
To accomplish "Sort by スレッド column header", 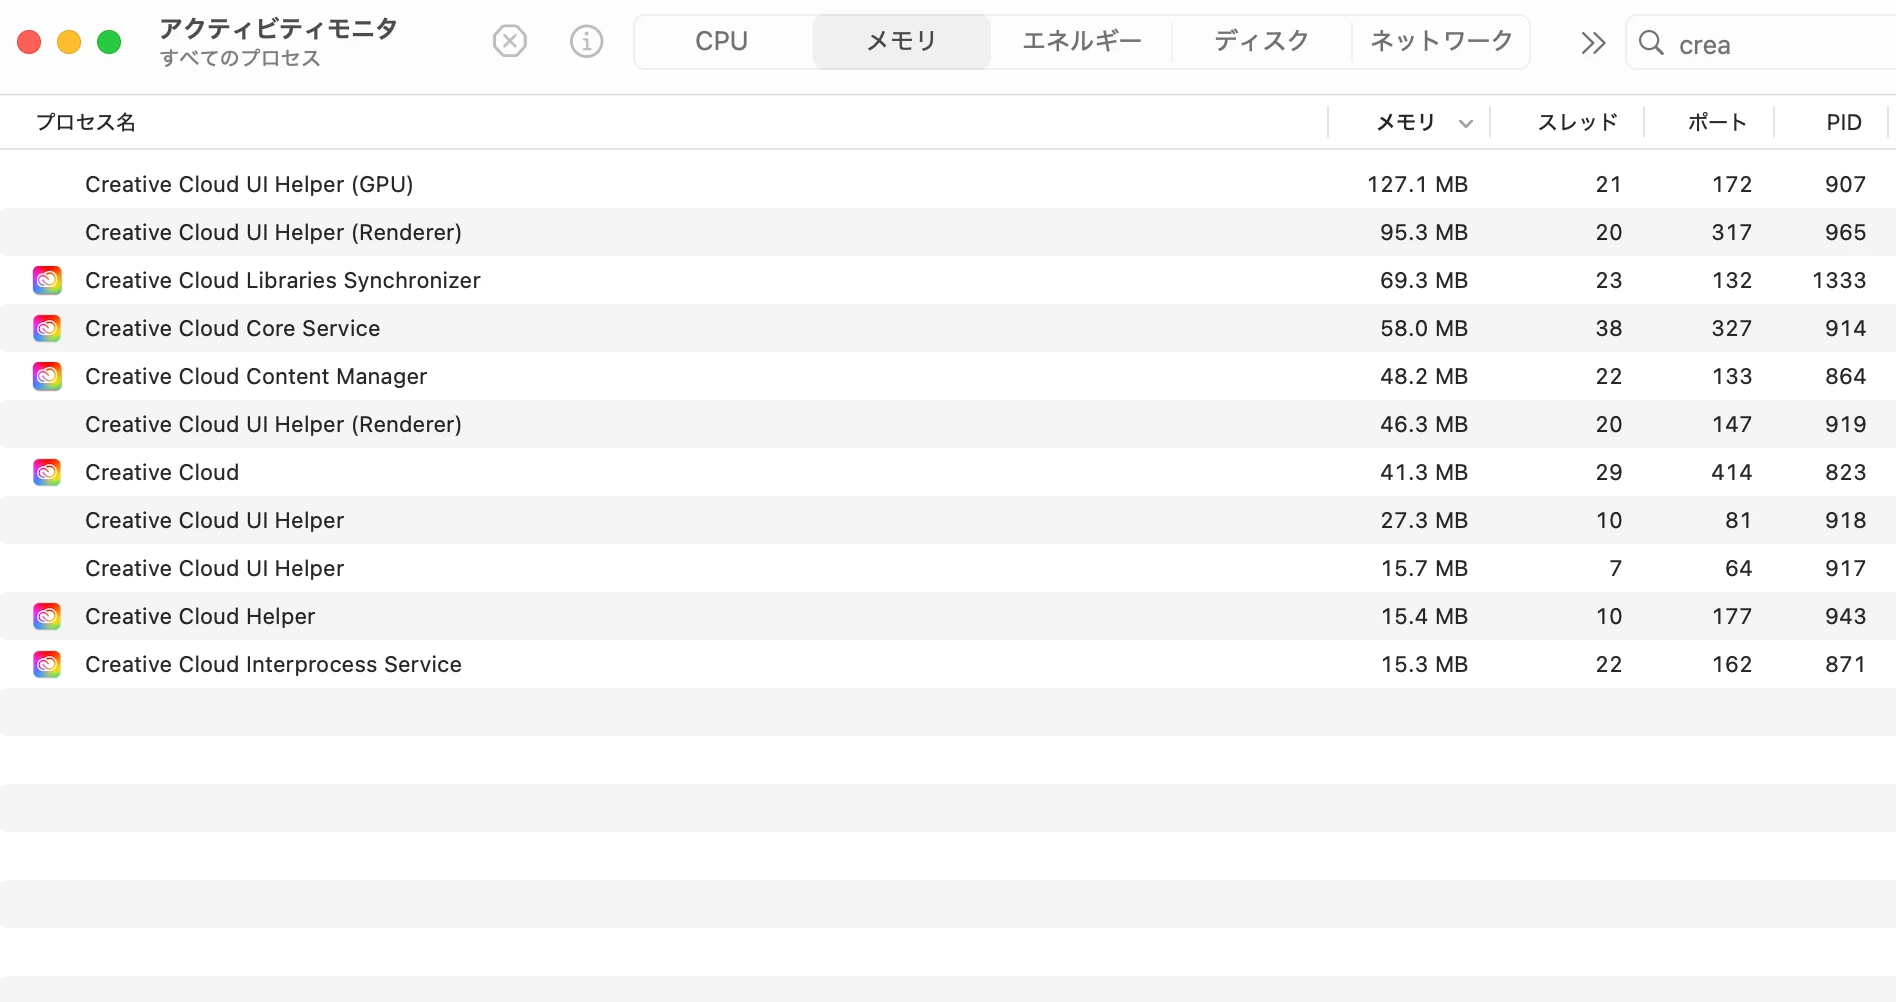I will (1578, 122).
